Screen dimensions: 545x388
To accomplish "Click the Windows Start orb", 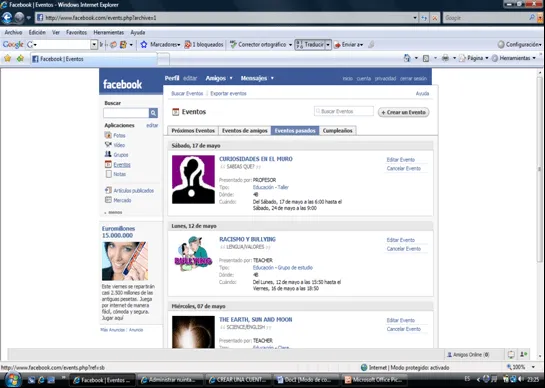I will (x=13, y=380).
